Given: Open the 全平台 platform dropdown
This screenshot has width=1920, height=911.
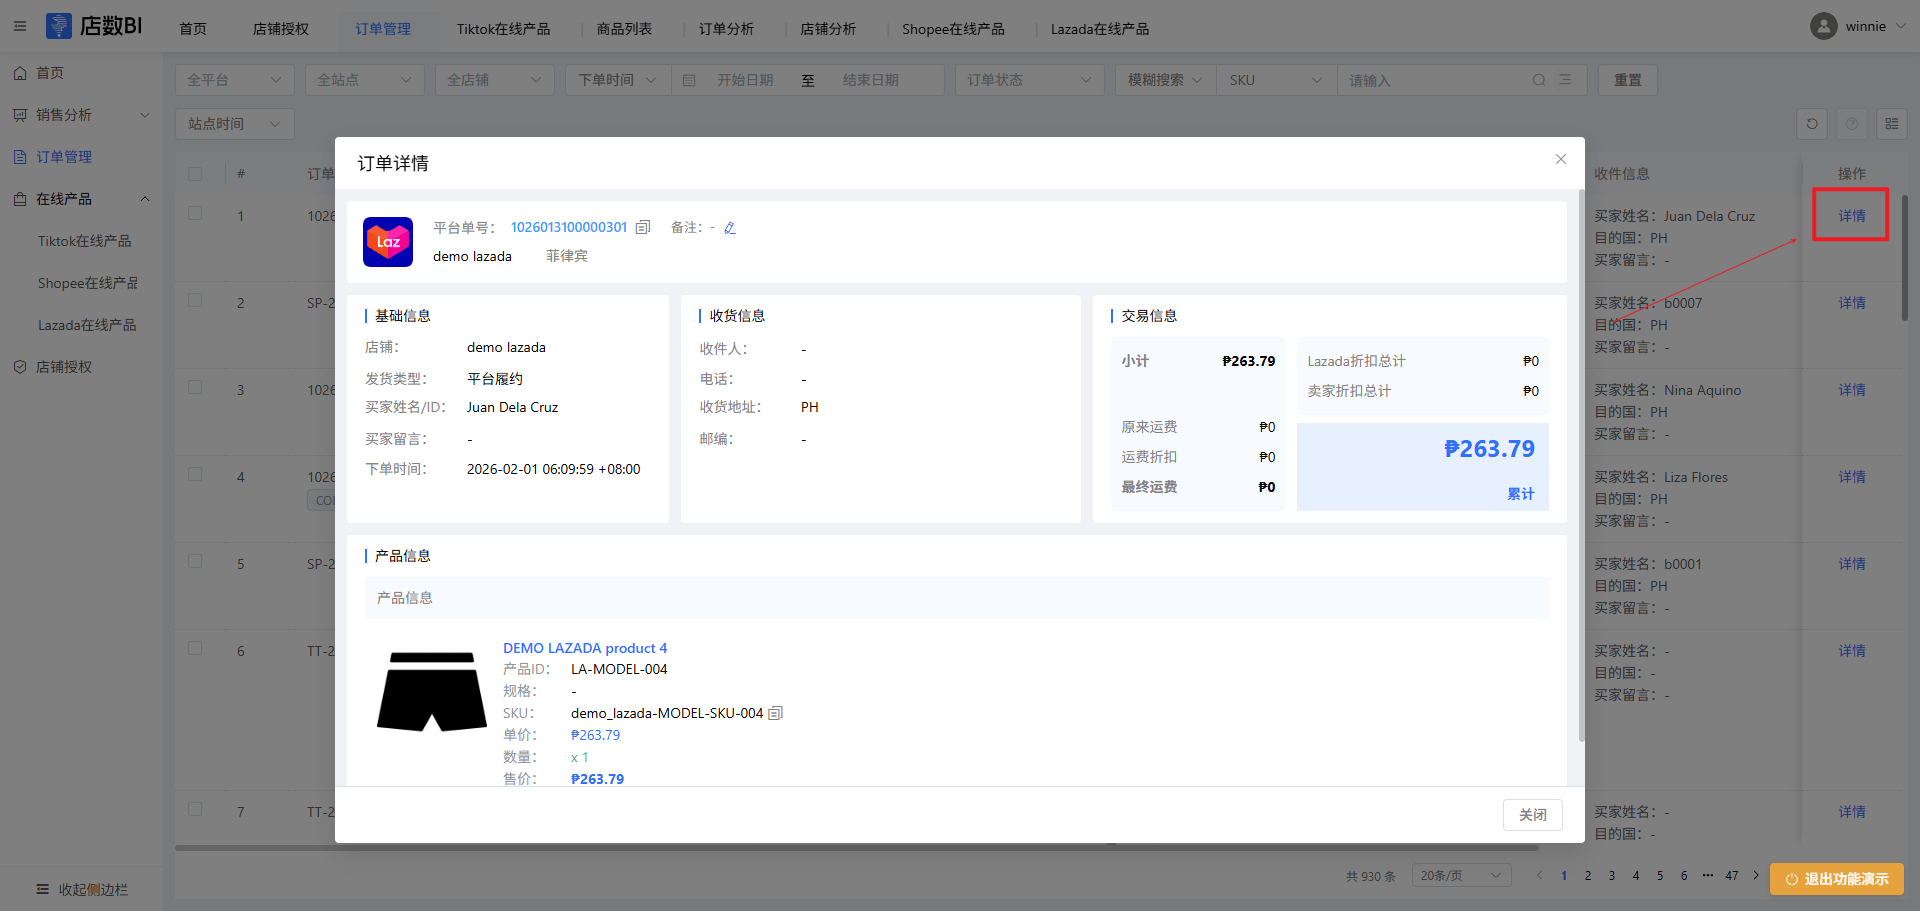Looking at the screenshot, I should [234, 80].
